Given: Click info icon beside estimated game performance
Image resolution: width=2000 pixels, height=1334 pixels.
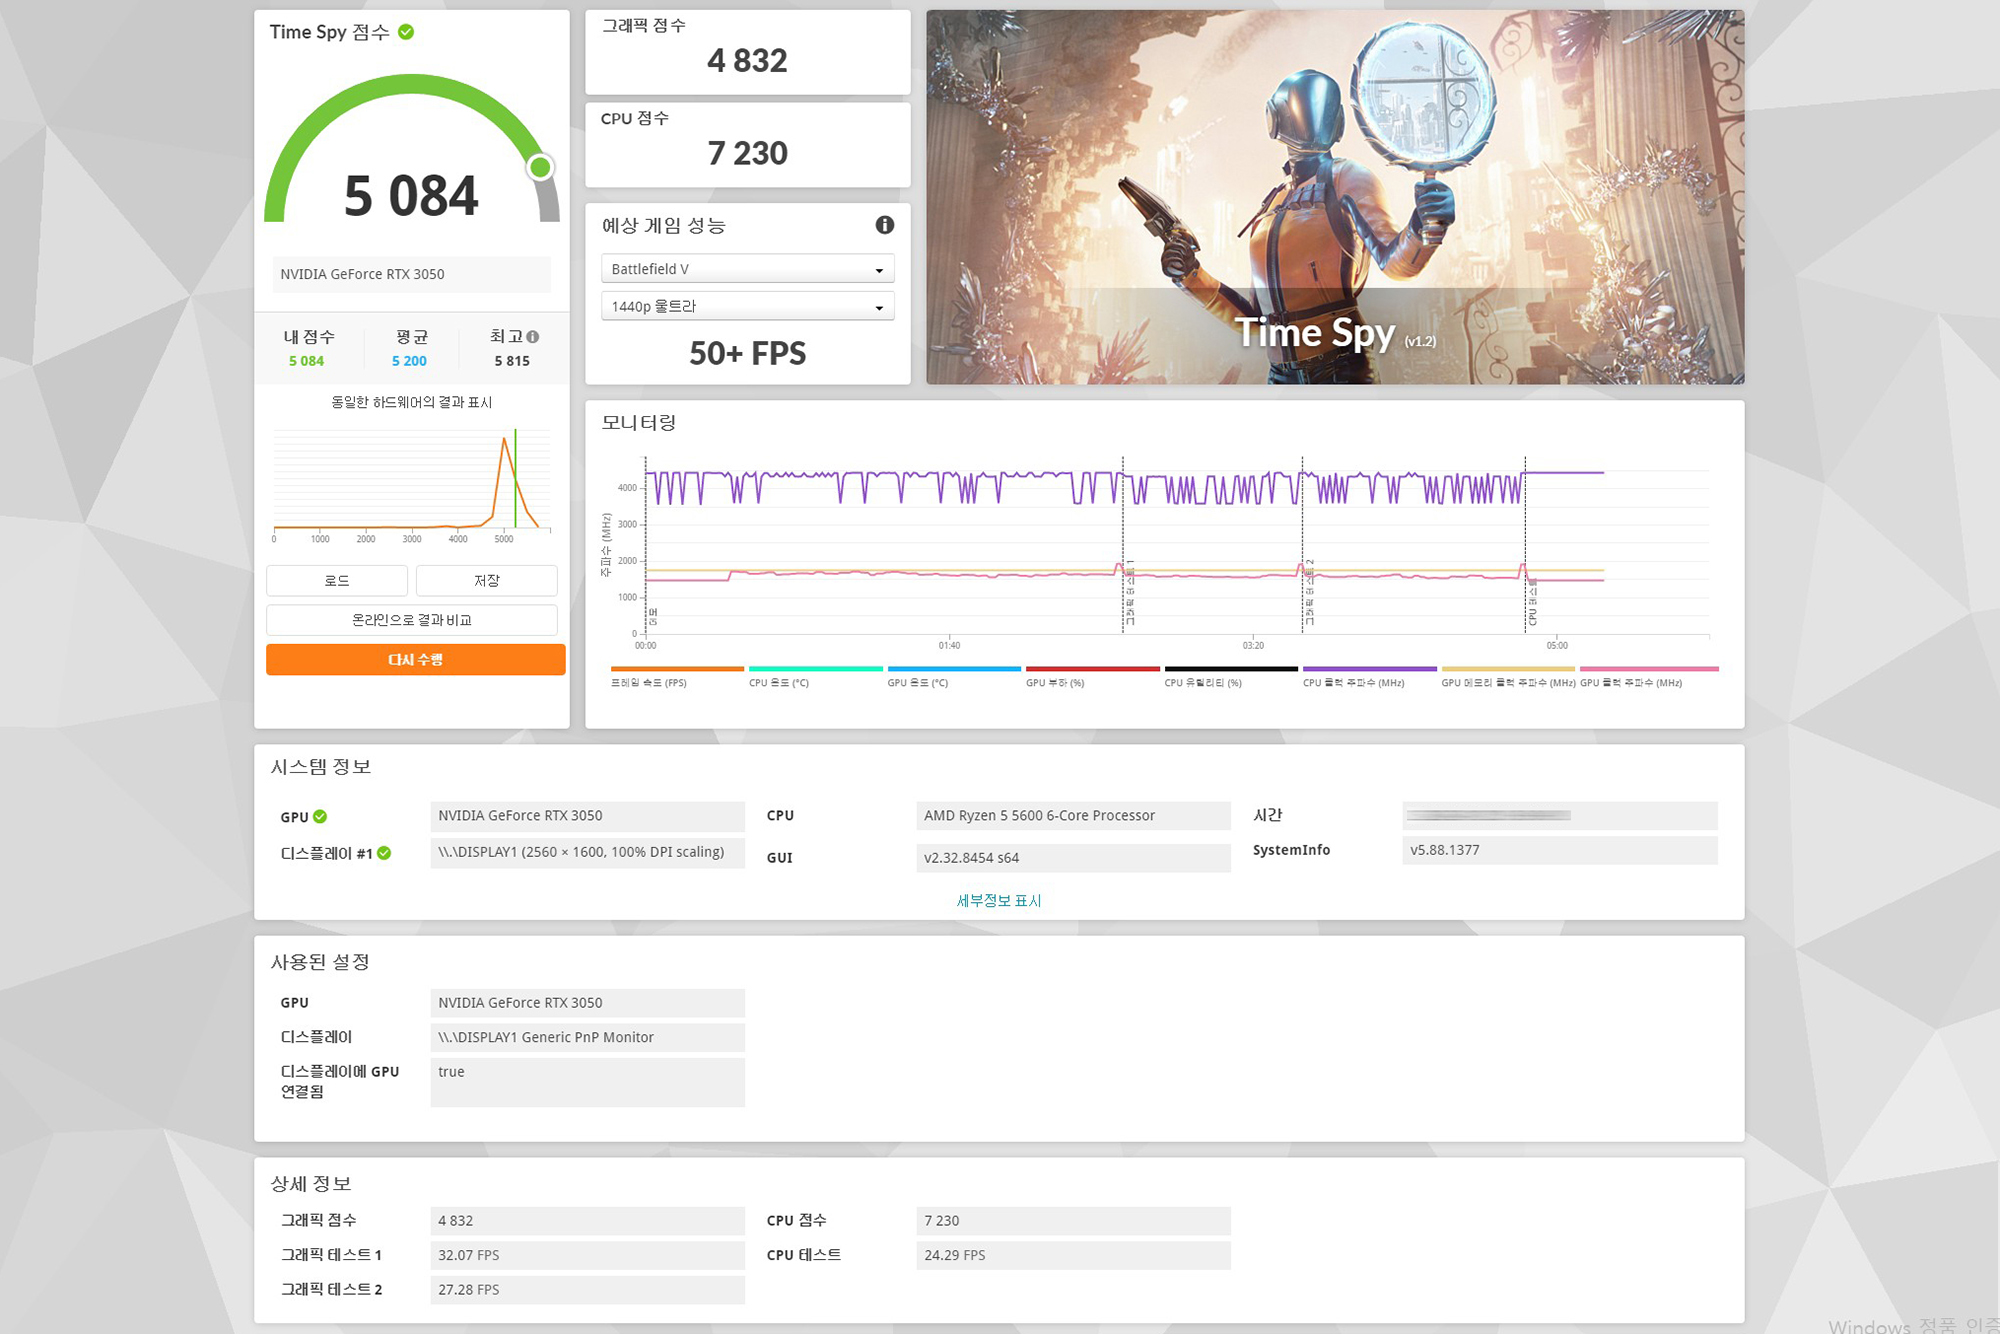Looking at the screenshot, I should (884, 225).
